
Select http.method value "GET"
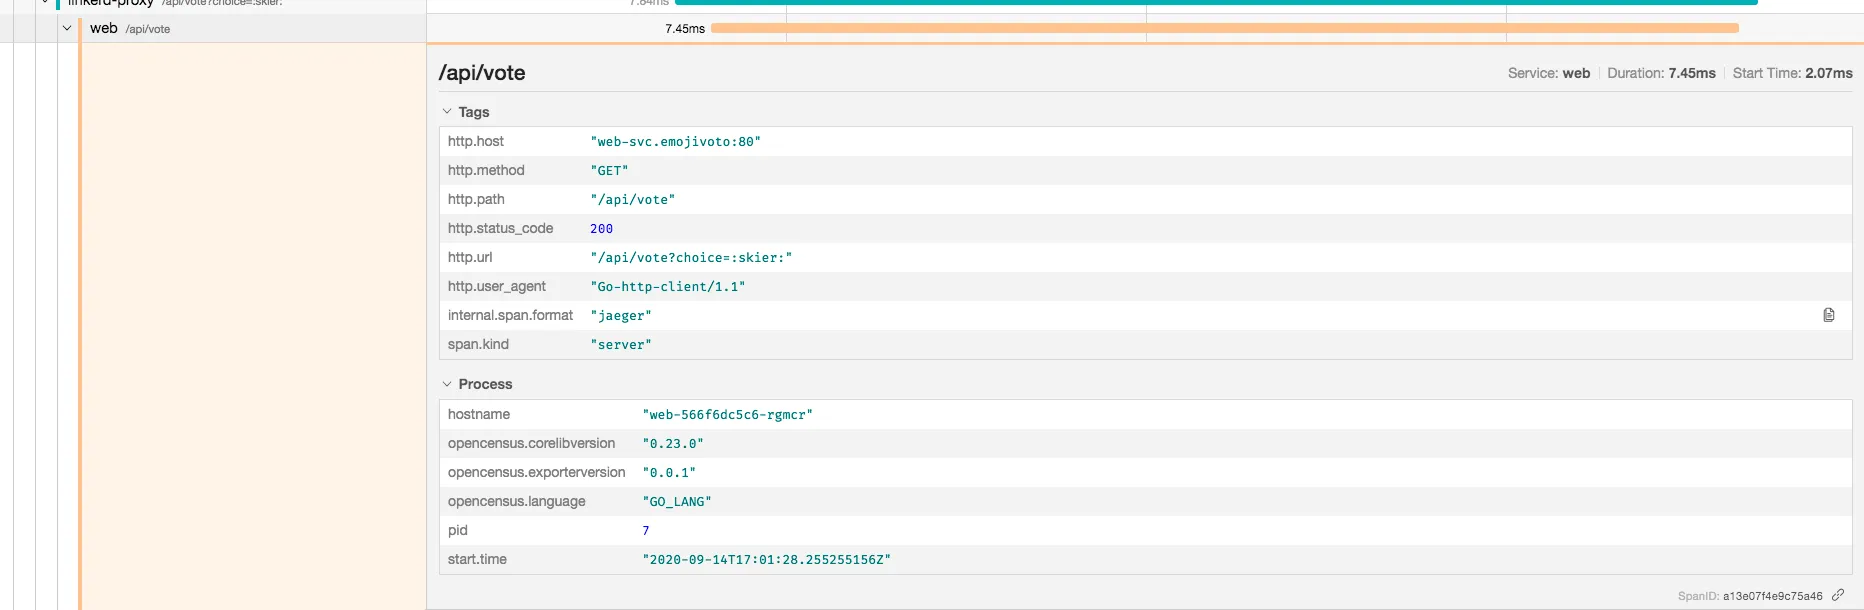click(609, 171)
